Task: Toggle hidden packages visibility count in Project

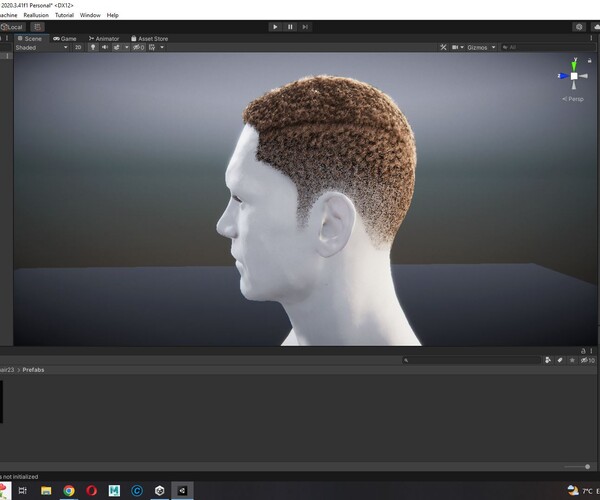Action: coord(587,360)
